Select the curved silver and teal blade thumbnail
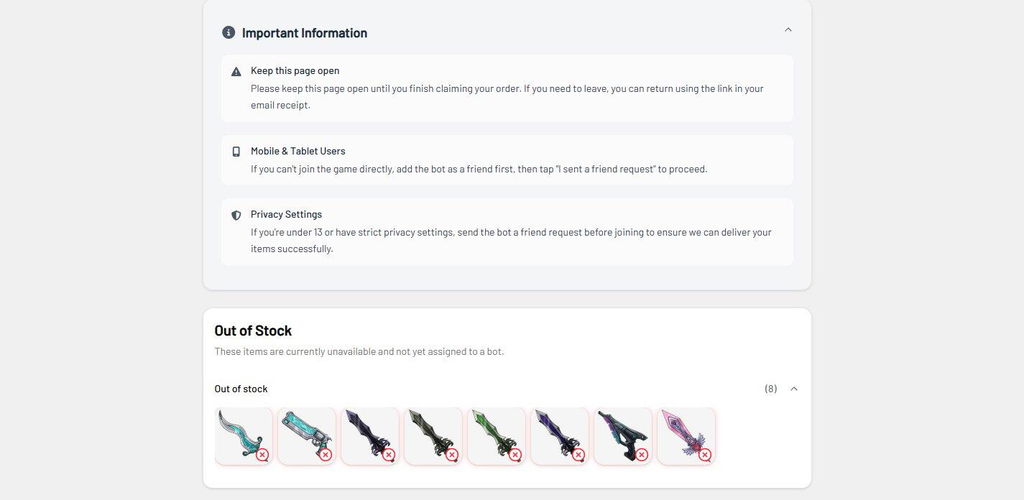This screenshot has width=1024, height=500. tap(244, 436)
